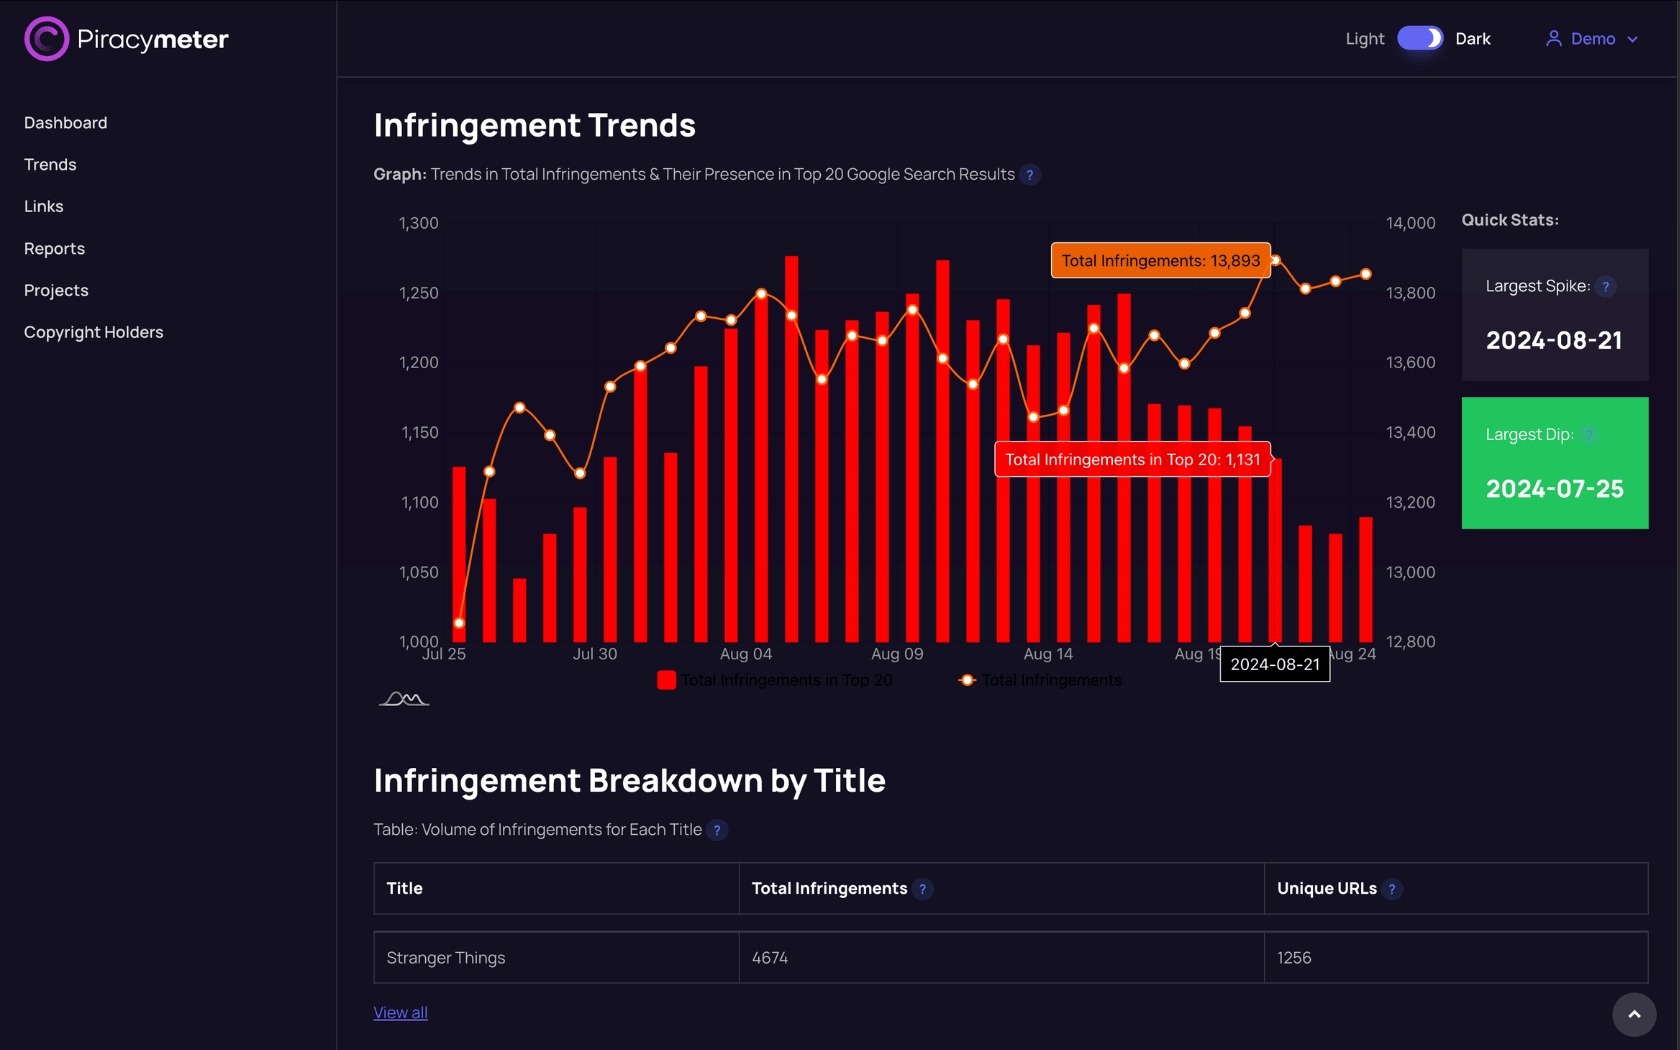Viewport: 1680px width, 1050px height.
Task: Click help icon beside the graph description
Action: [x=1030, y=175]
